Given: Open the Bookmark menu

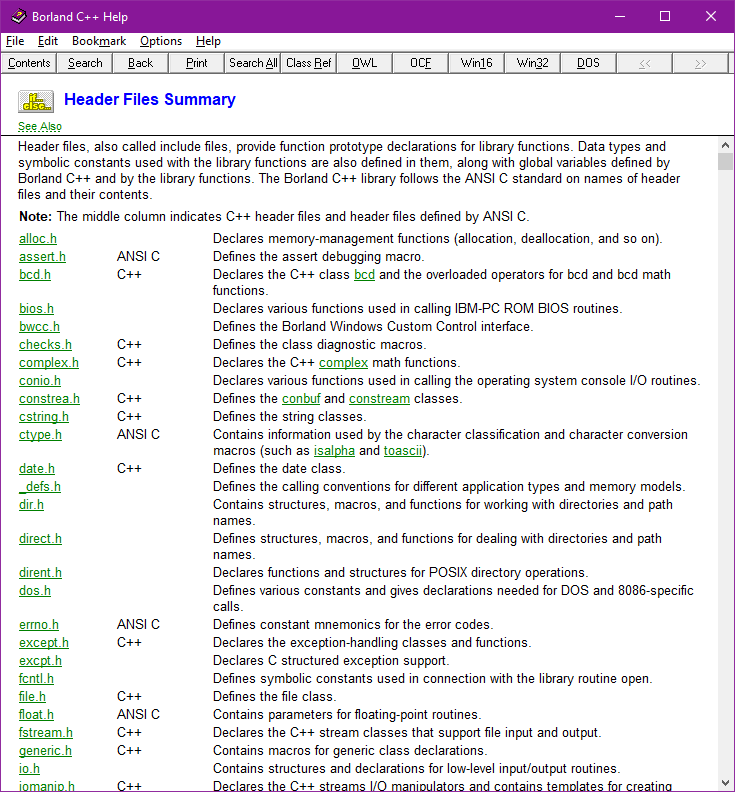Looking at the screenshot, I should (99, 41).
